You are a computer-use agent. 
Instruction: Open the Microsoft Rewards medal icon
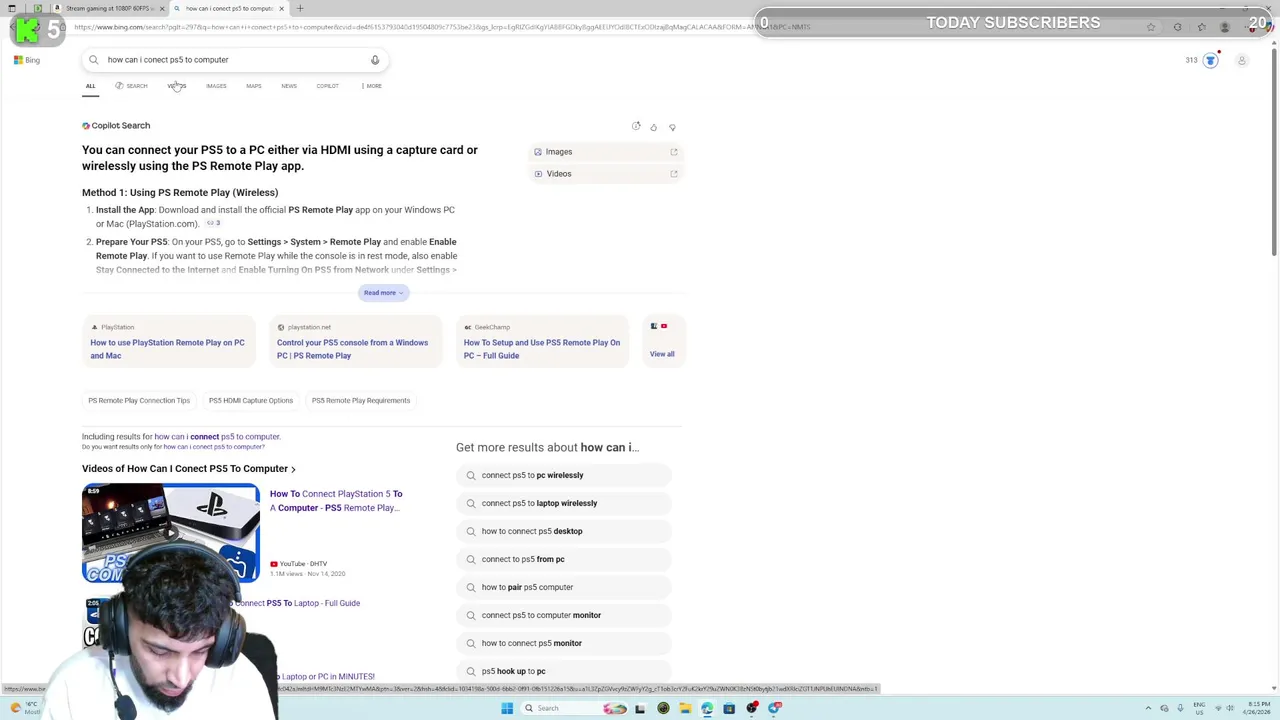click(1210, 60)
